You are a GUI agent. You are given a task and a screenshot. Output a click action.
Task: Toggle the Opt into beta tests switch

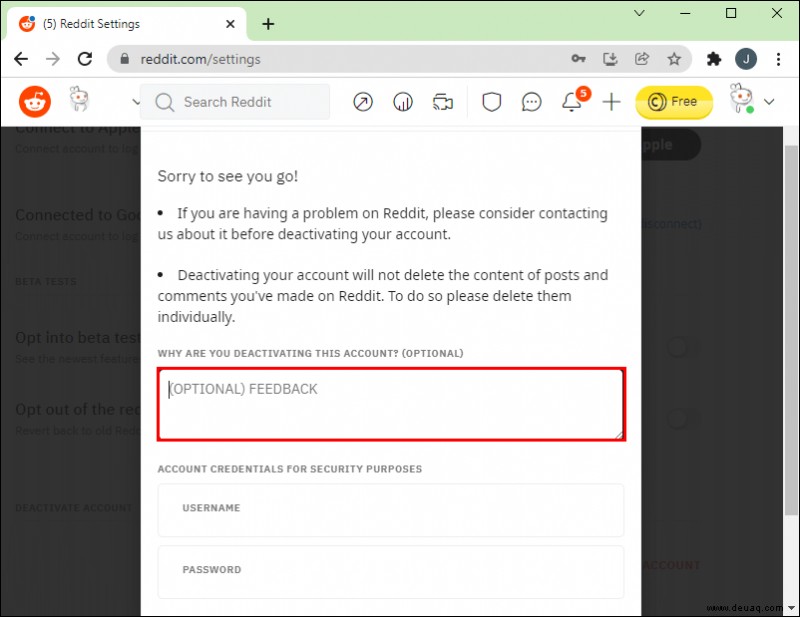[682, 348]
